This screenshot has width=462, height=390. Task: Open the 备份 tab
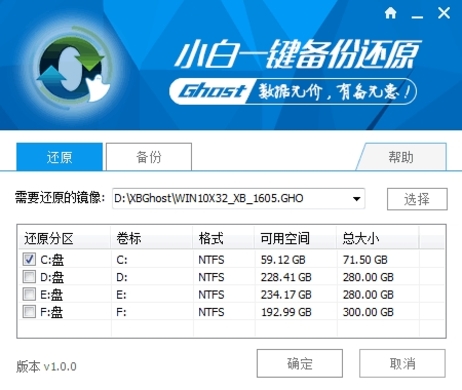click(149, 157)
